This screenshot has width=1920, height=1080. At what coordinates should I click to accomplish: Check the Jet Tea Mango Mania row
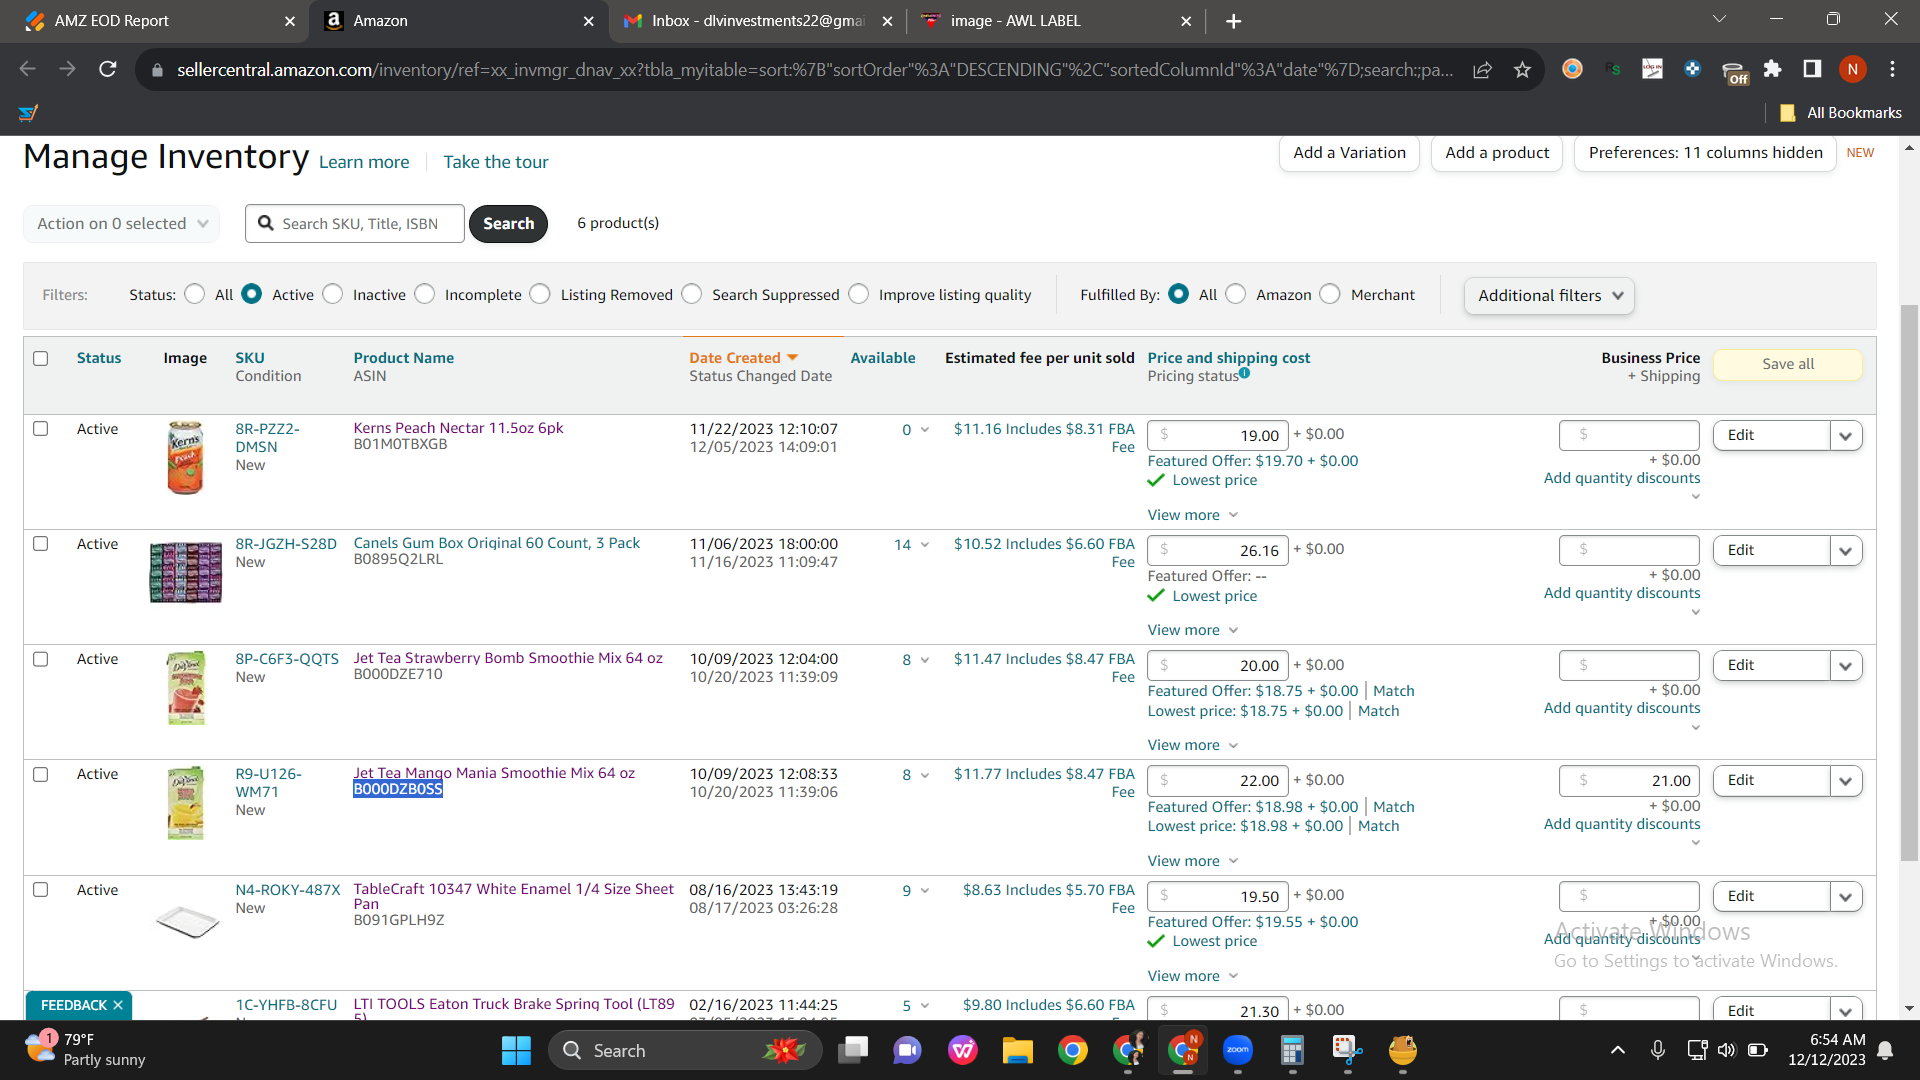(41, 774)
